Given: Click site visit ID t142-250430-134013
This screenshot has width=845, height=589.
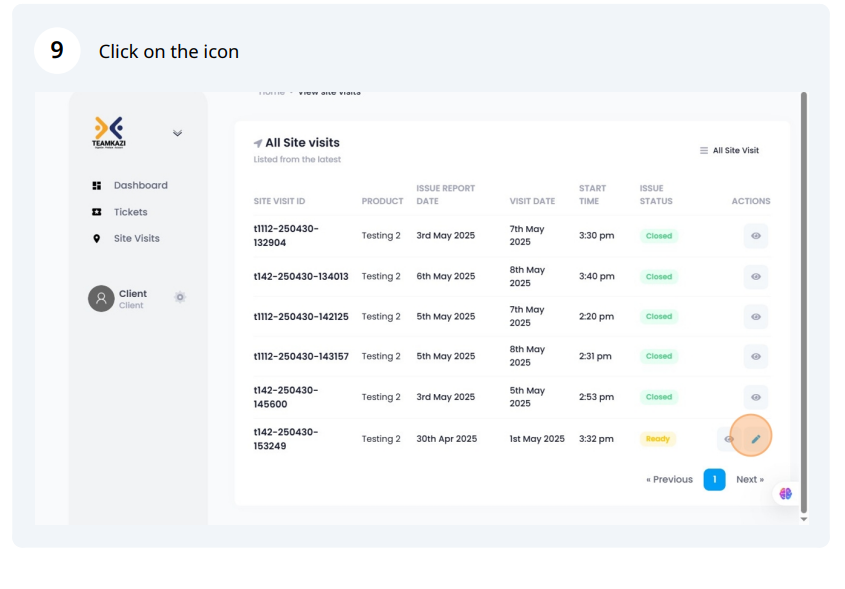Looking at the screenshot, I should [x=301, y=276].
